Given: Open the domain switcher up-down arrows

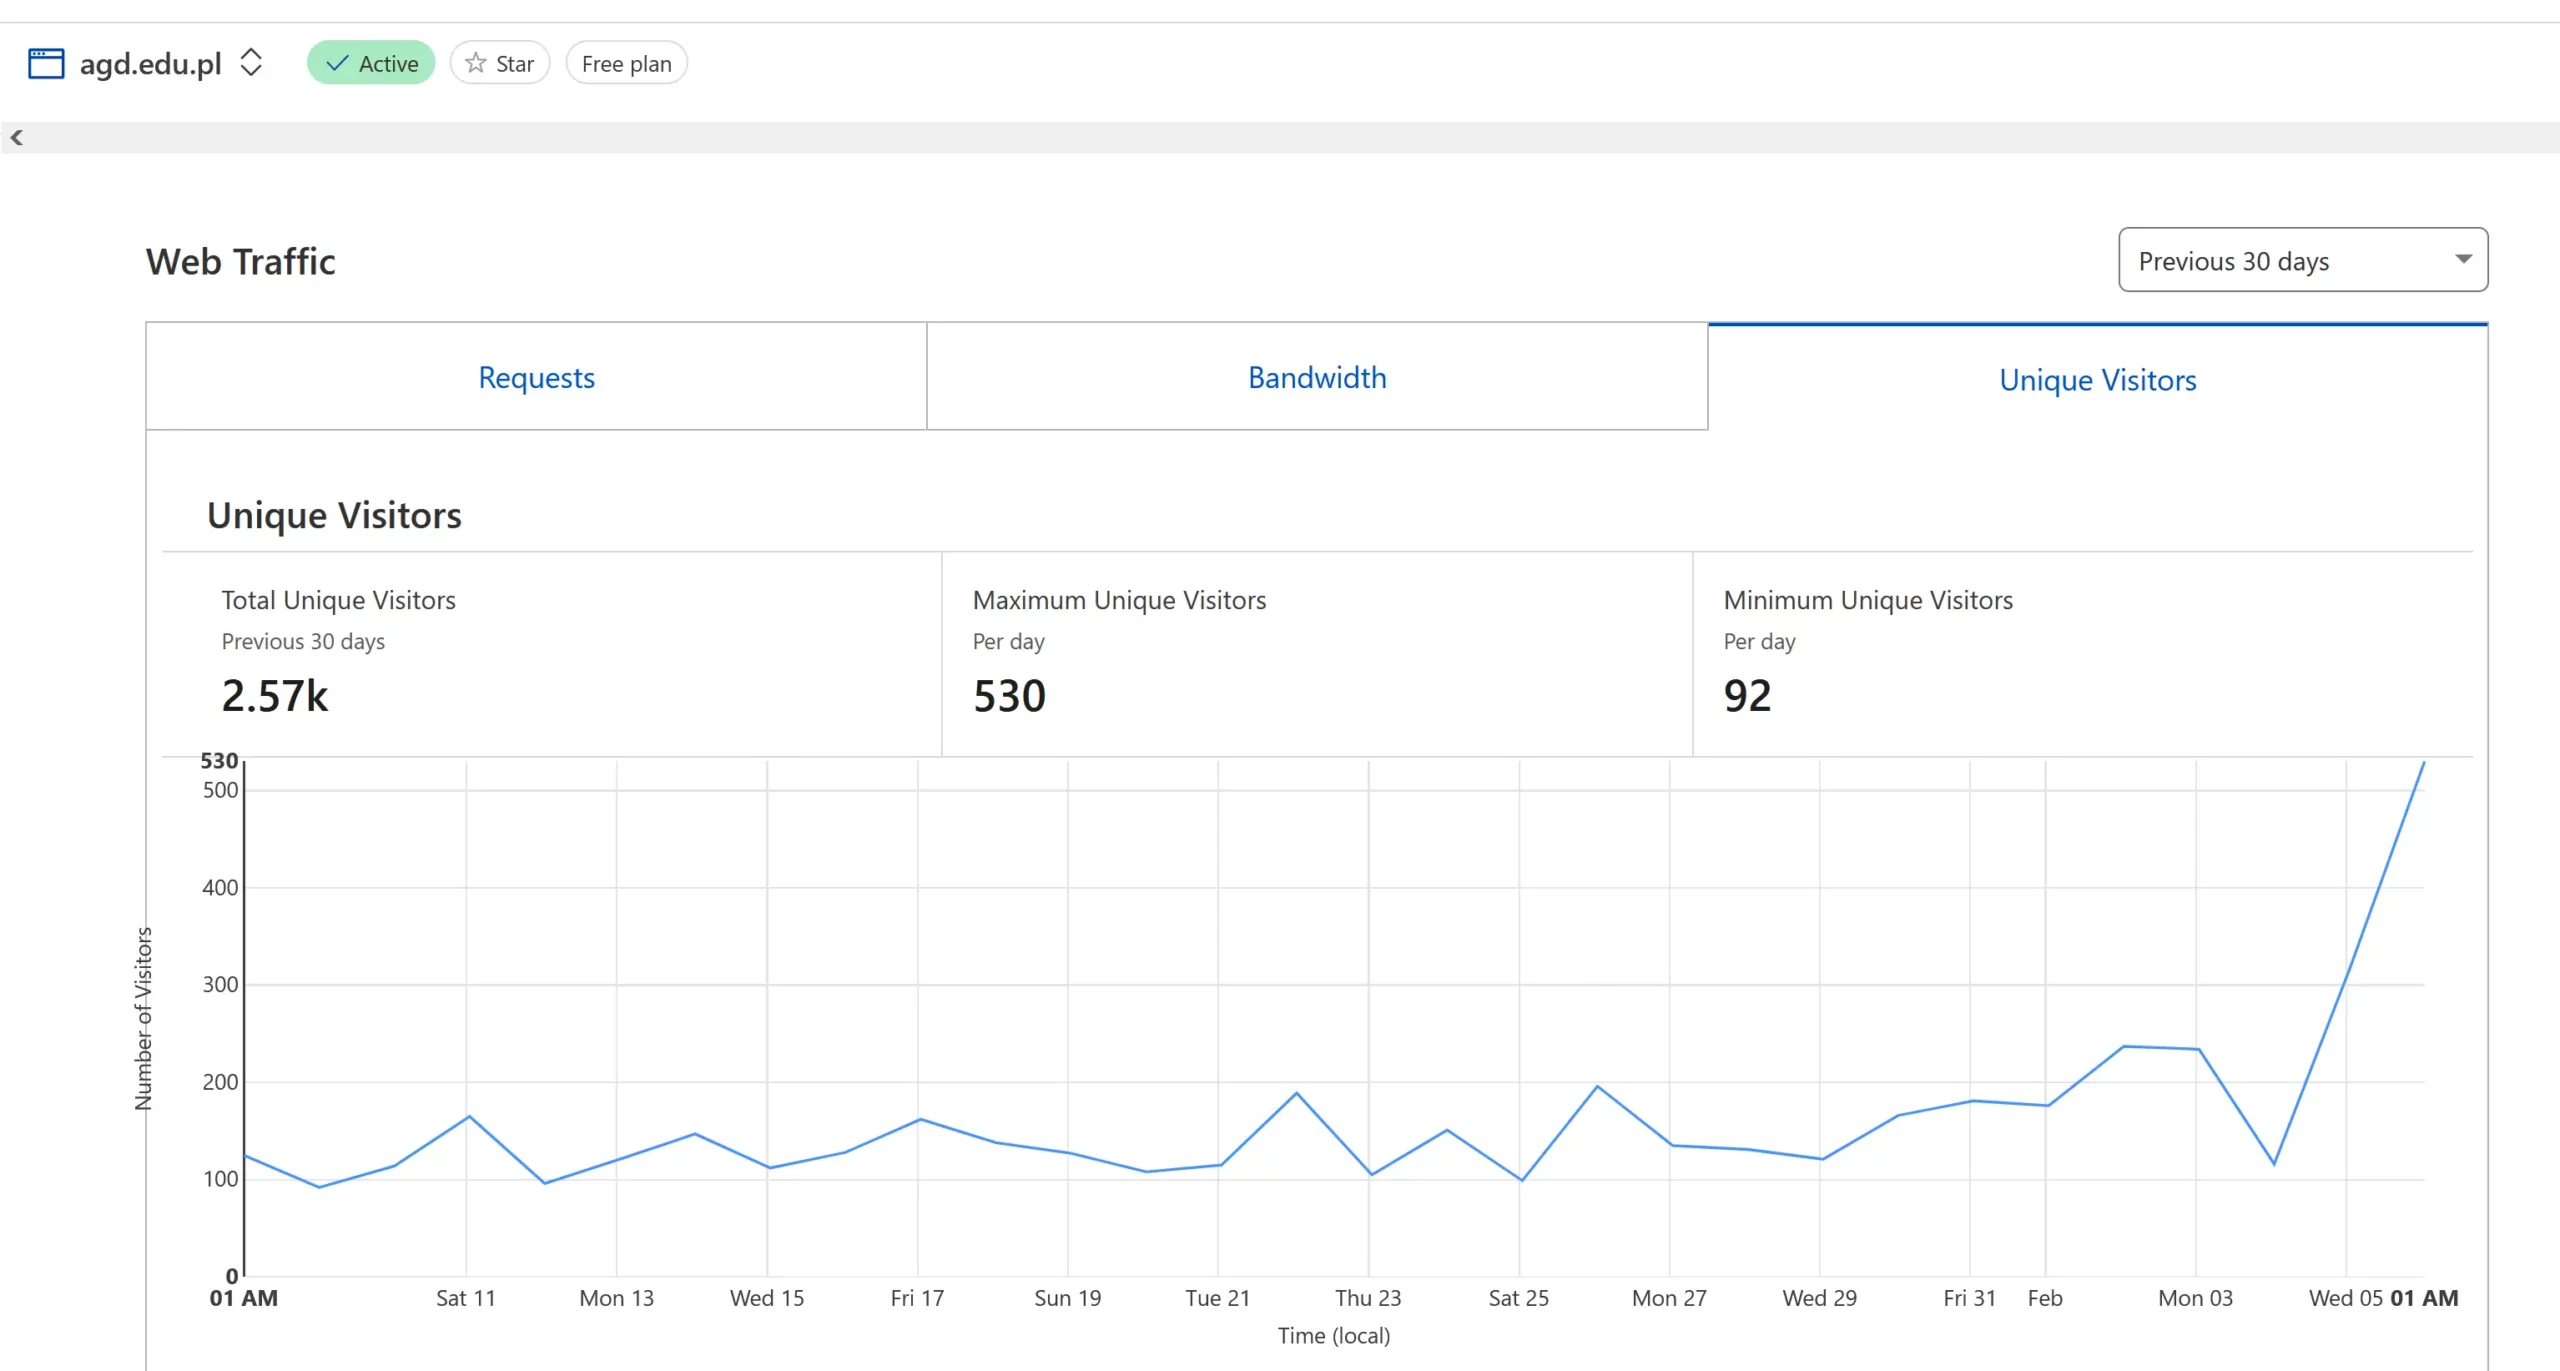Looking at the screenshot, I should (x=251, y=63).
